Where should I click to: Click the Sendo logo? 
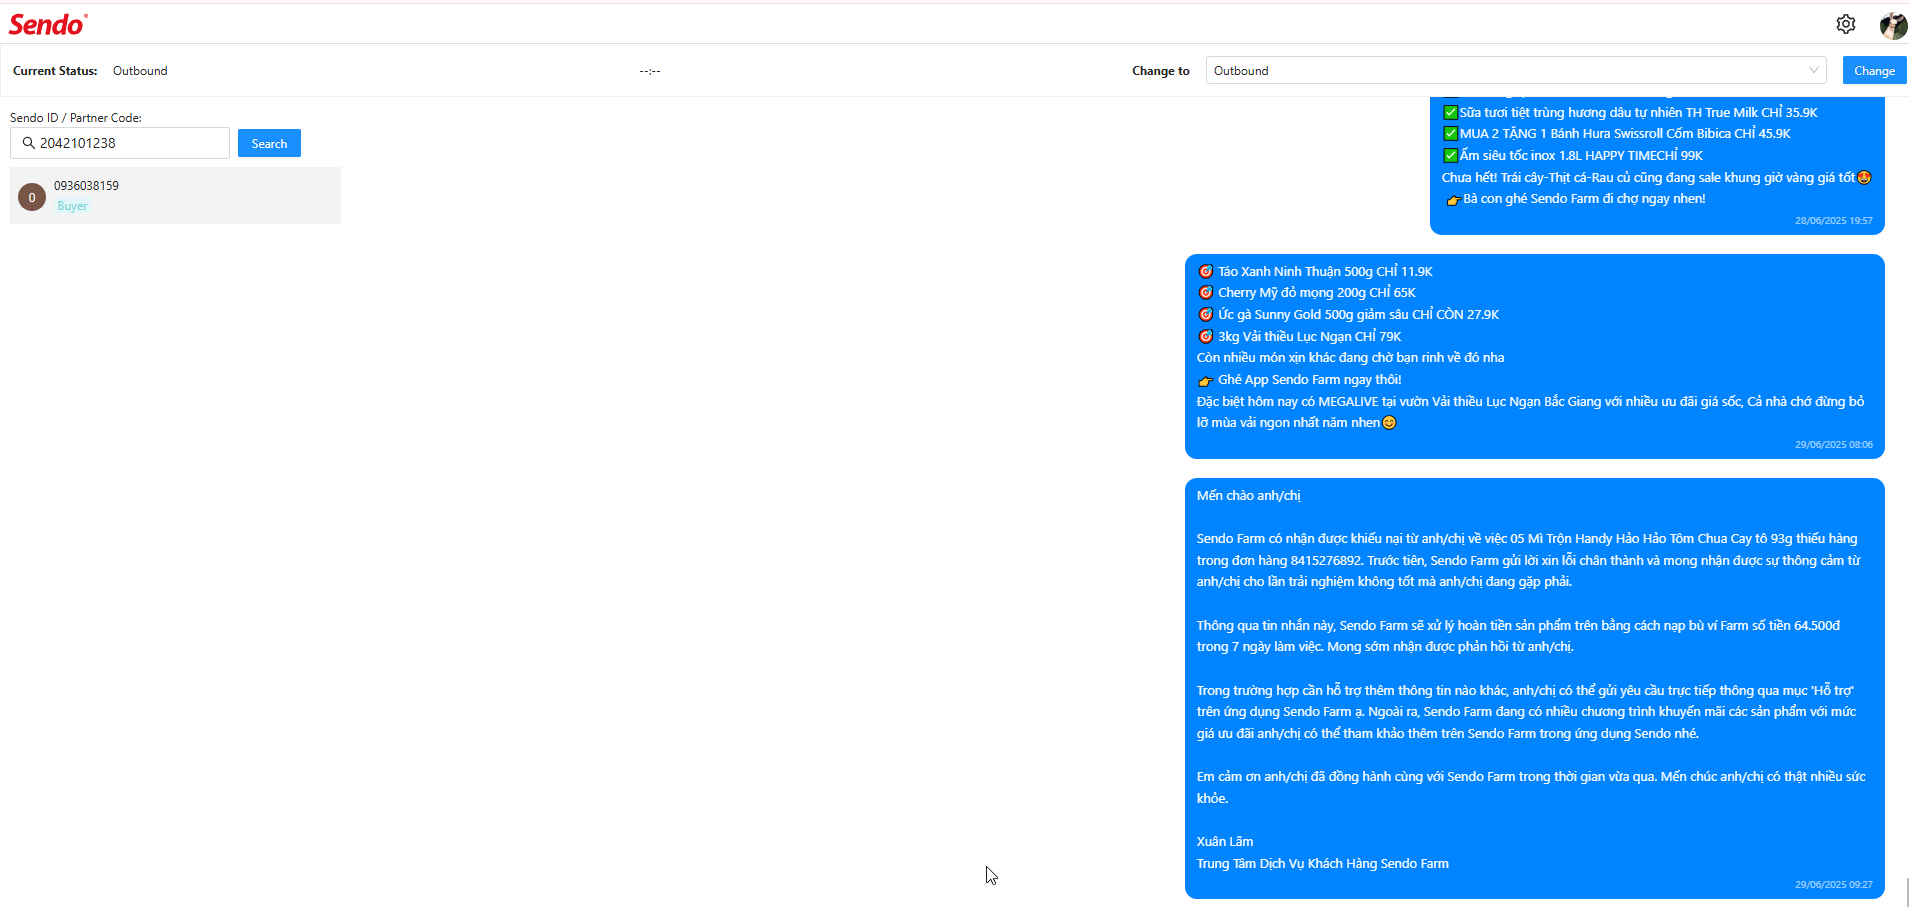tap(48, 24)
